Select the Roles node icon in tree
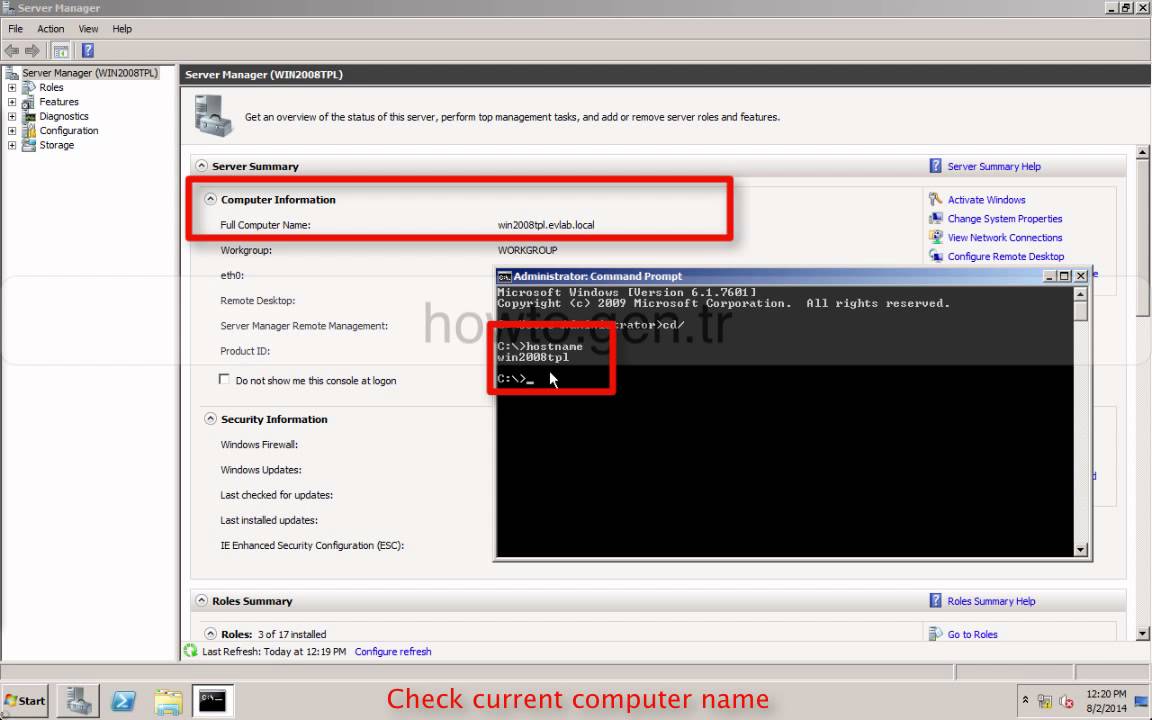 [29, 87]
